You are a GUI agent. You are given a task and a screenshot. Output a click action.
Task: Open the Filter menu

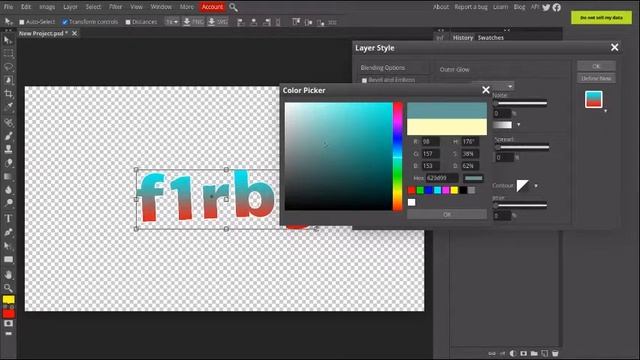116,7
